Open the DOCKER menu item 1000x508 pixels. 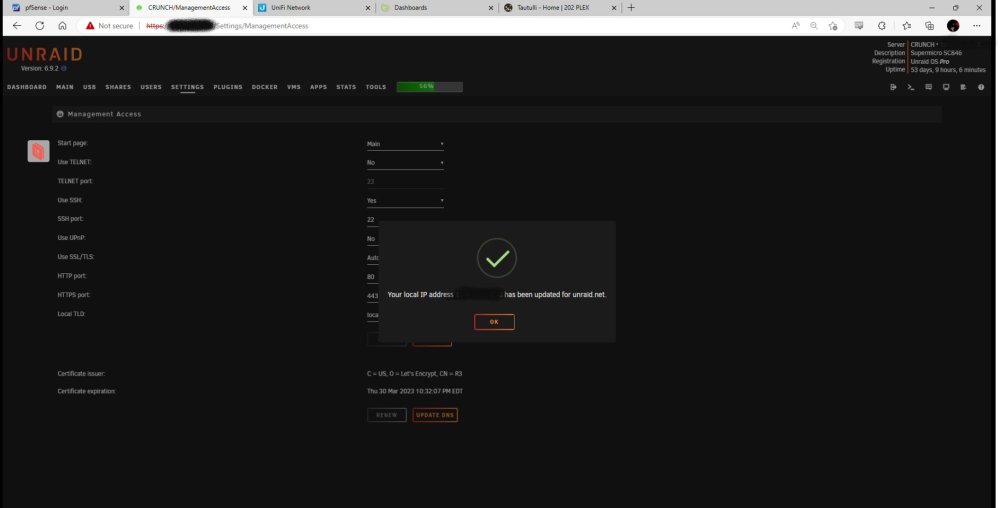coord(265,87)
